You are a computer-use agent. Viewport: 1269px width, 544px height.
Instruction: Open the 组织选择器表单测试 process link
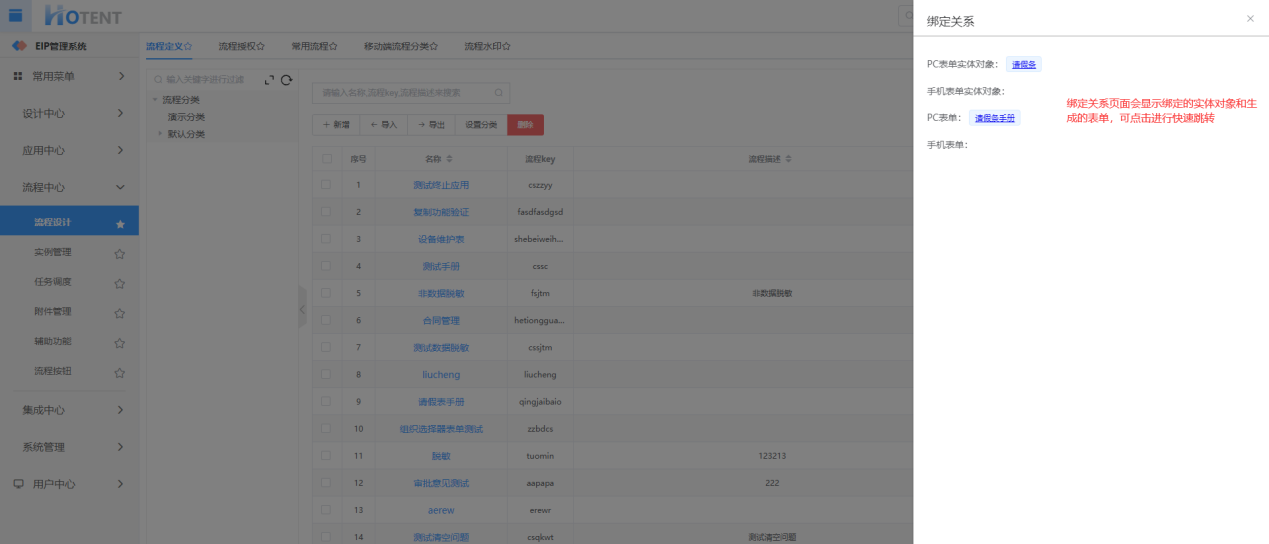coord(441,428)
